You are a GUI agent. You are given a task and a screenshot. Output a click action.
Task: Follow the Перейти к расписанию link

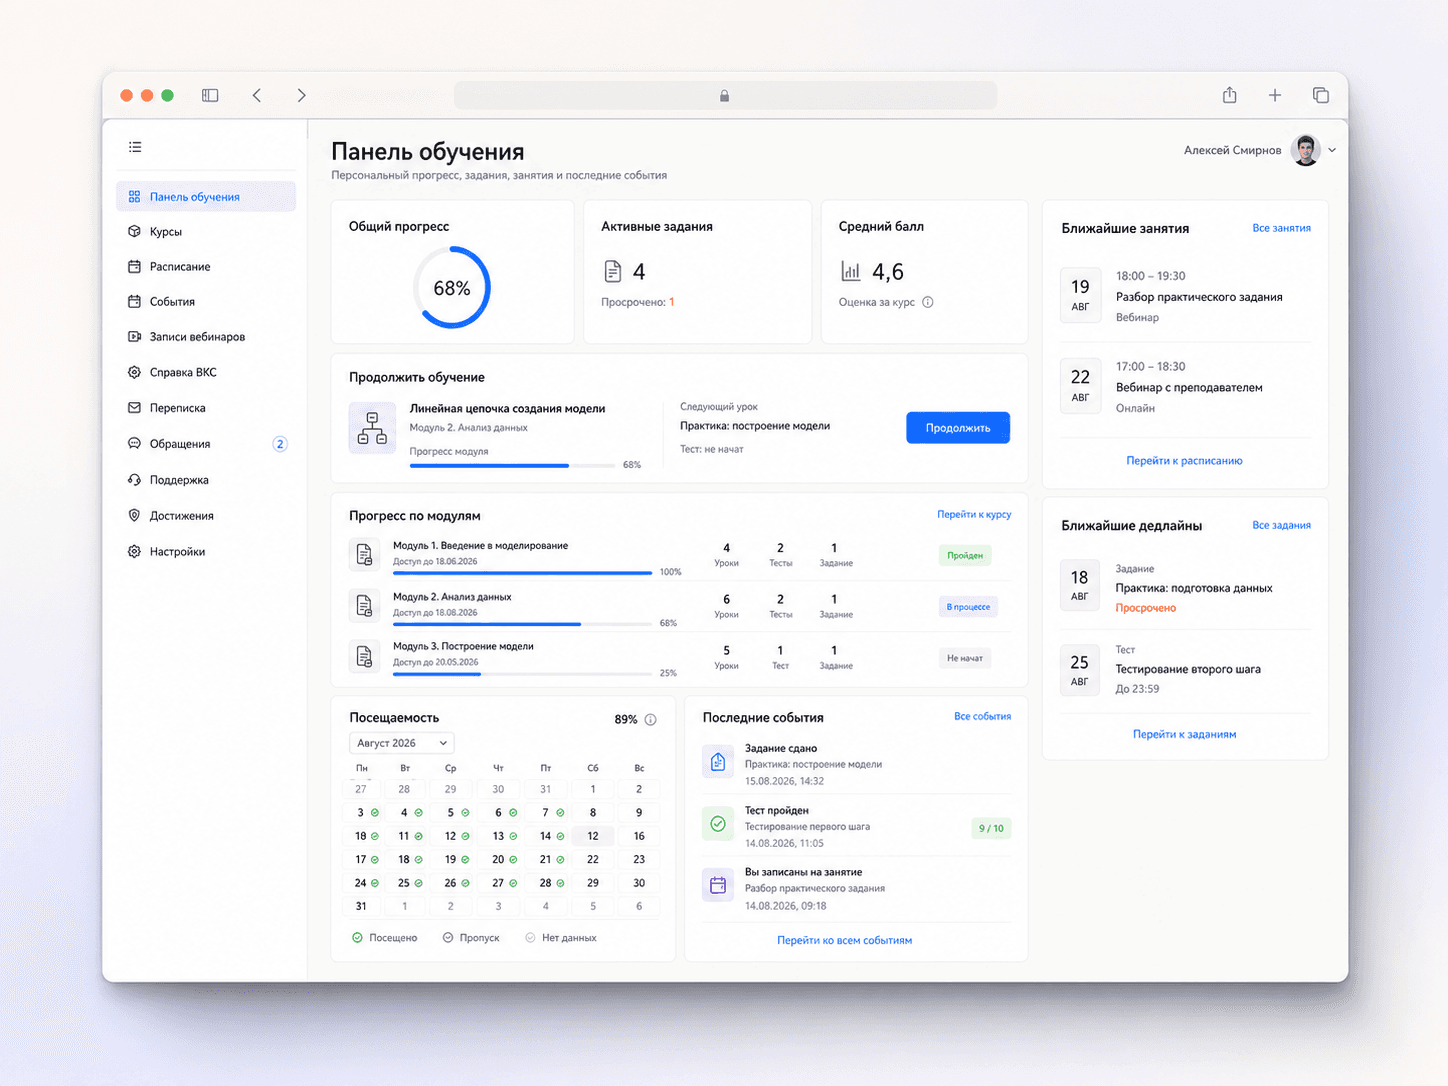tap(1184, 461)
